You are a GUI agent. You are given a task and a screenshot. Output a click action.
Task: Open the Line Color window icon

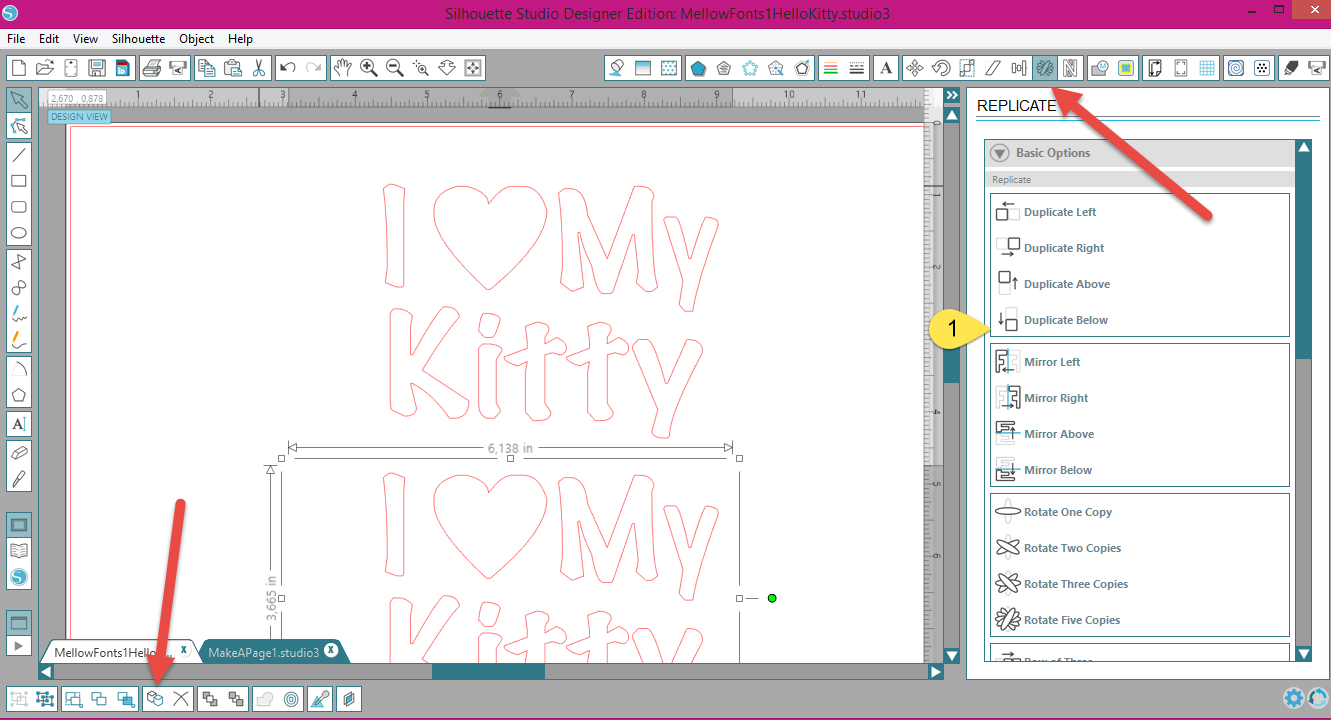[x=829, y=68]
